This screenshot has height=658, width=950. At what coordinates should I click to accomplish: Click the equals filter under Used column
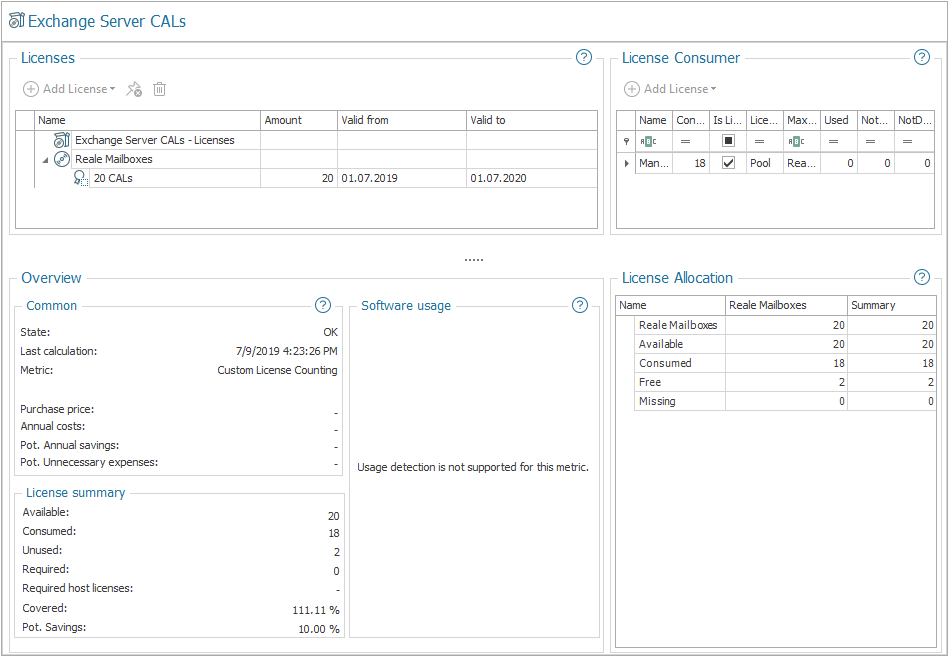[x=833, y=141]
